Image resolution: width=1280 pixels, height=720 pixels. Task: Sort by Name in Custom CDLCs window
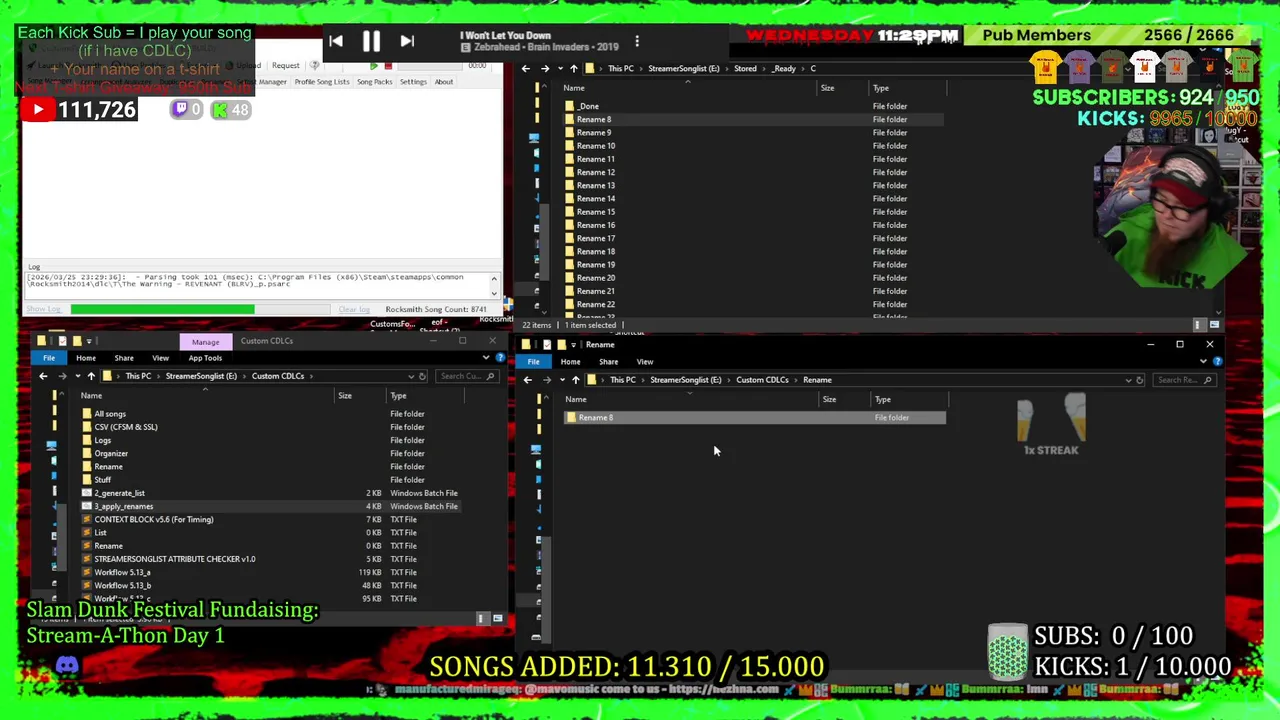pyautogui.click(x=91, y=396)
